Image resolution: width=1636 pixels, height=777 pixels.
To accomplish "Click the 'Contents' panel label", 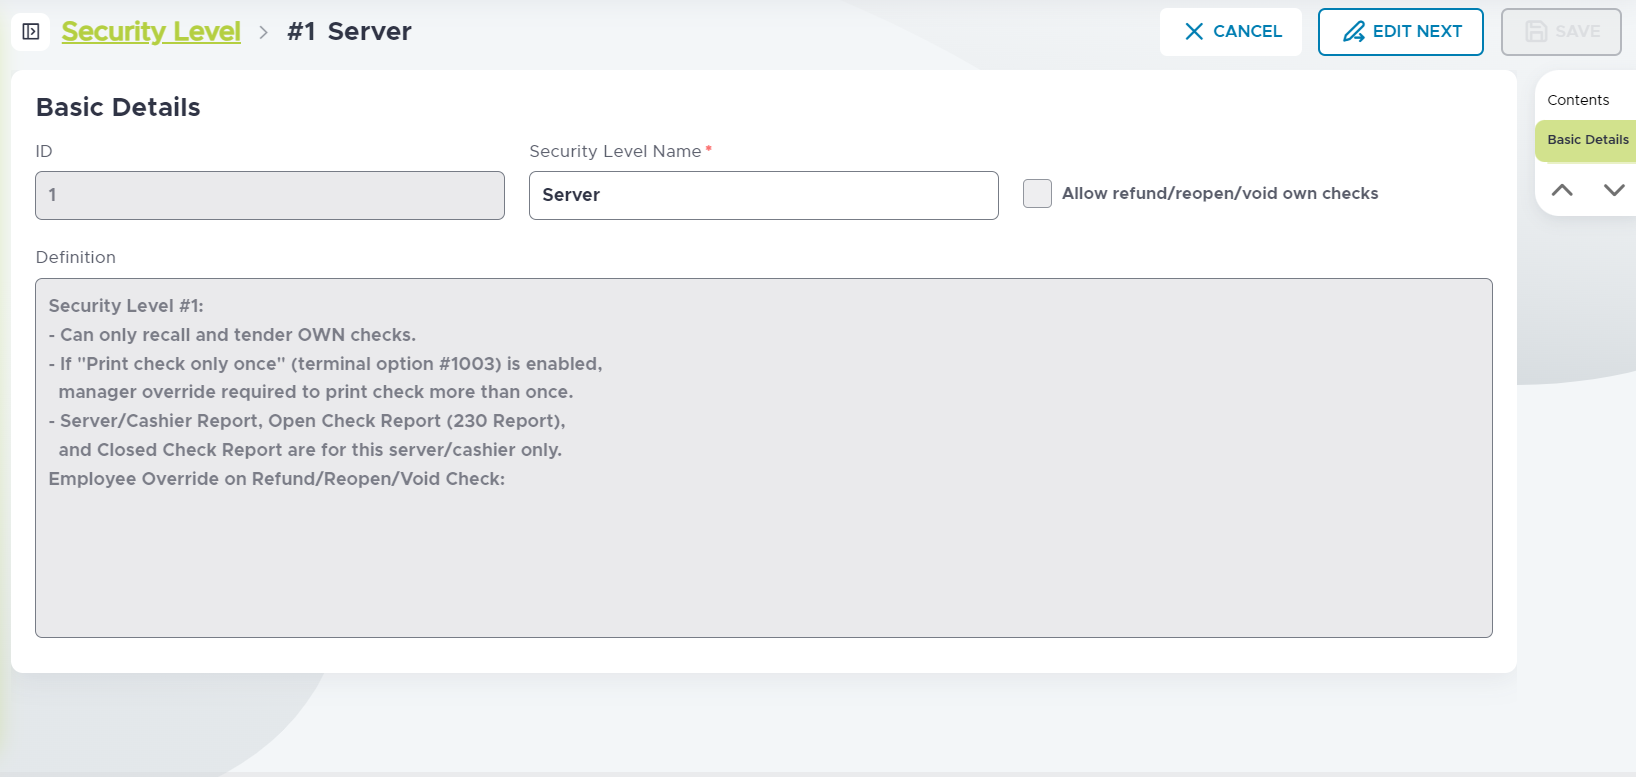I will coord(1578,100).
